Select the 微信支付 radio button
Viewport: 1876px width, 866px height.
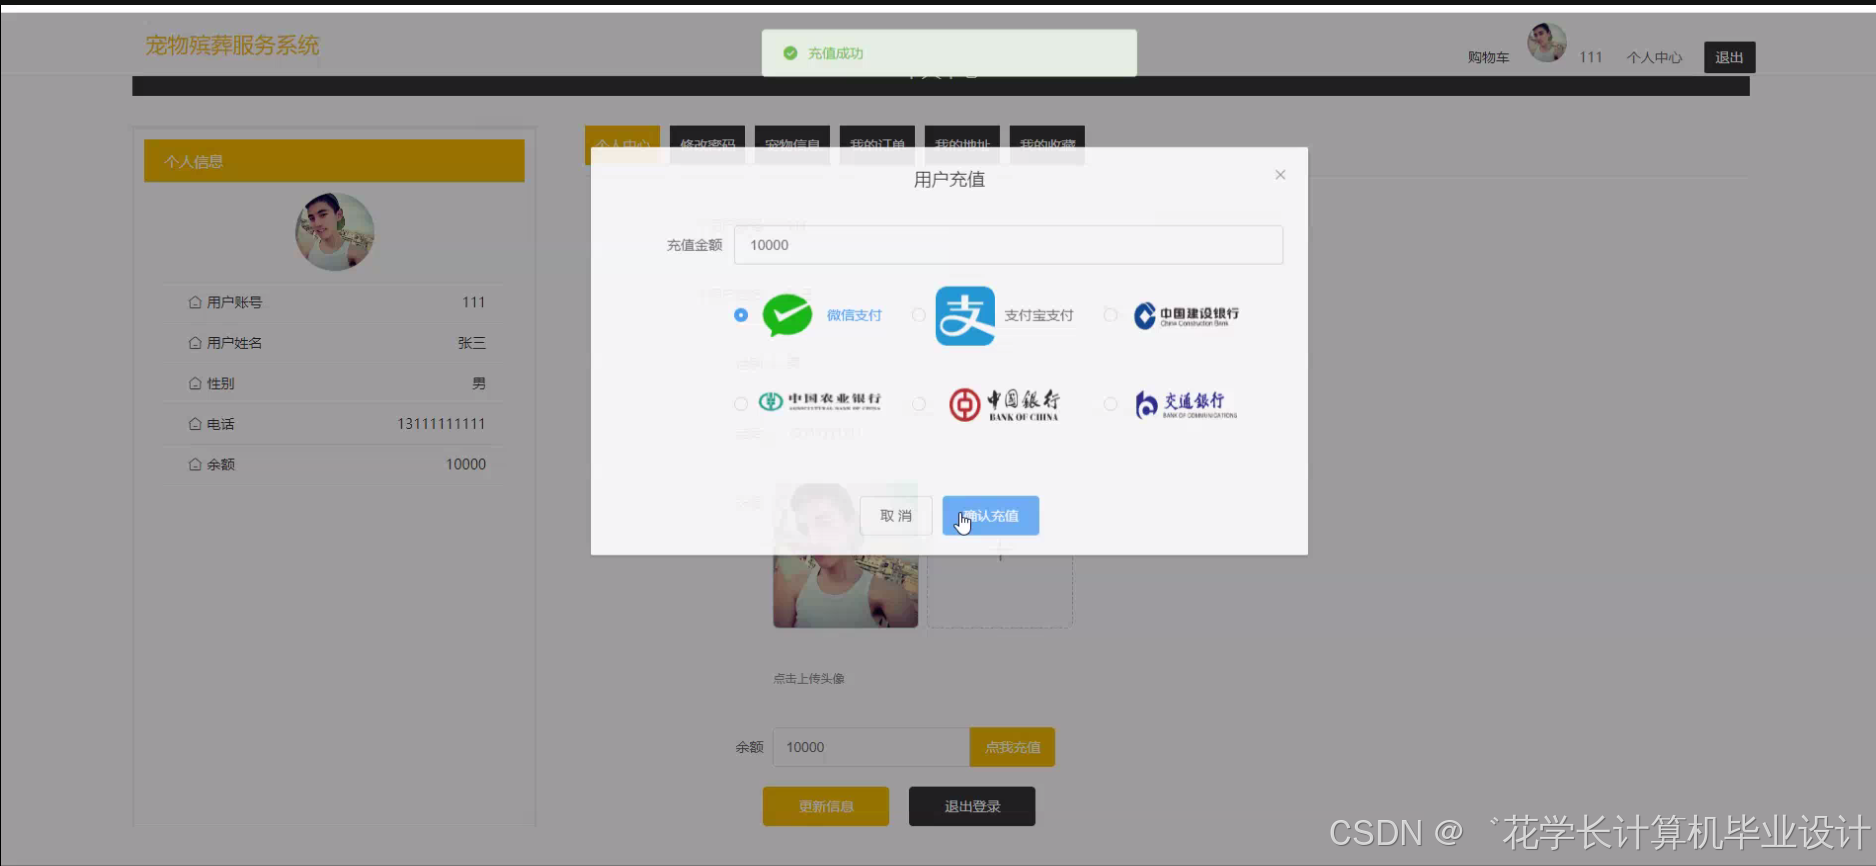point(741,315)
